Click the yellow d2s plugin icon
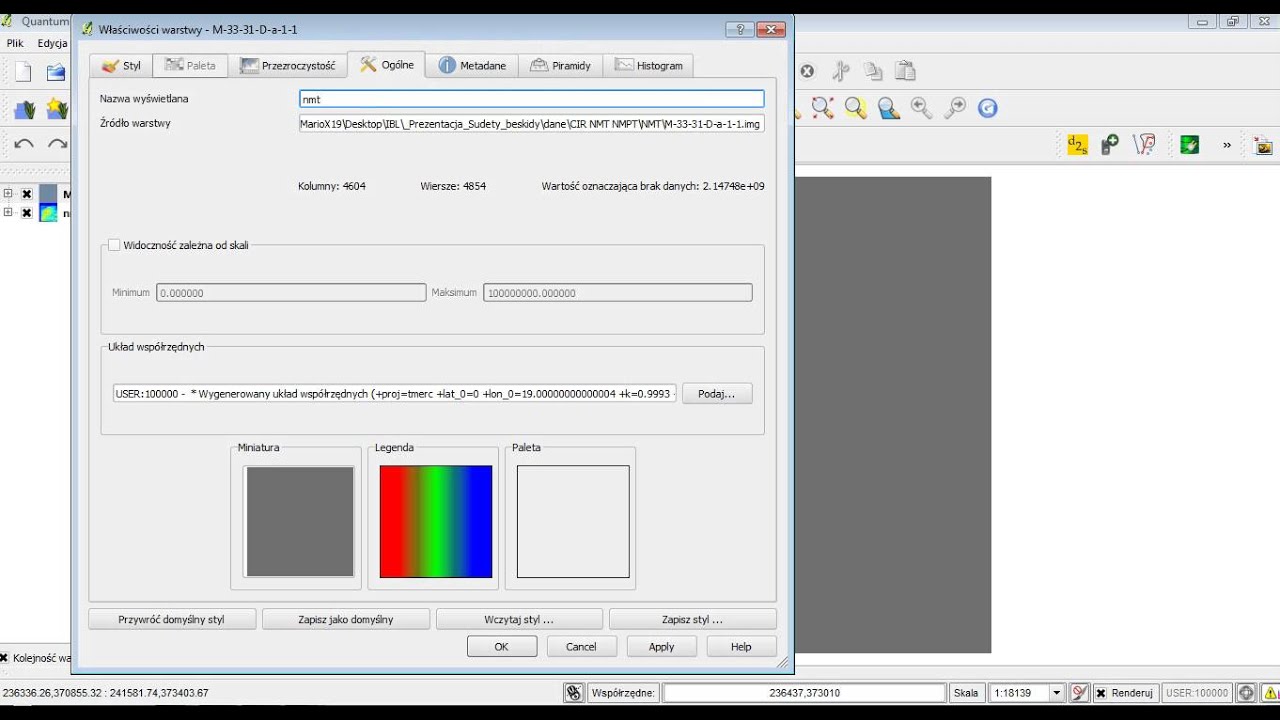This screenshot has height=720, width=1280. coord(1077,145)
